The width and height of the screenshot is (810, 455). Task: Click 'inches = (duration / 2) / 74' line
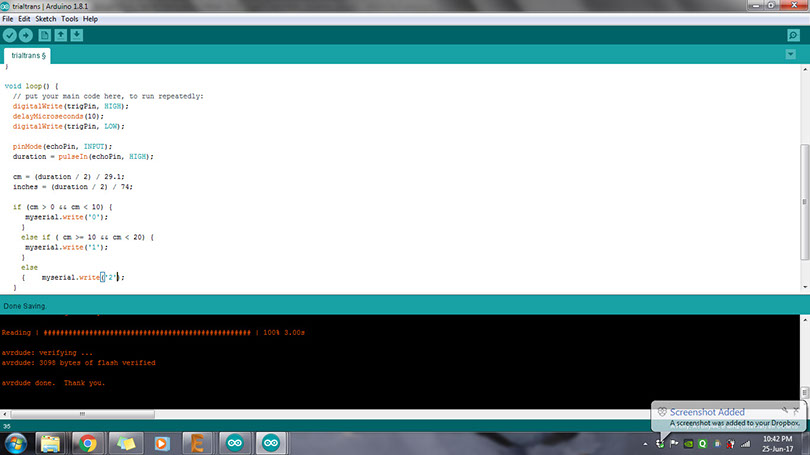pyautogui.click(x=73, y=187)
